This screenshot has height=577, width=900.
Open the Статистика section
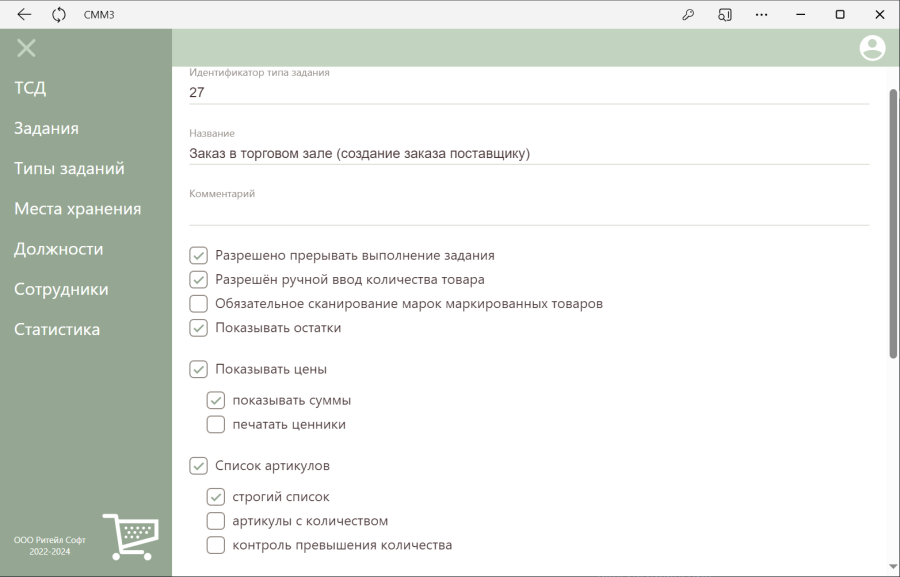coord(57,329)
